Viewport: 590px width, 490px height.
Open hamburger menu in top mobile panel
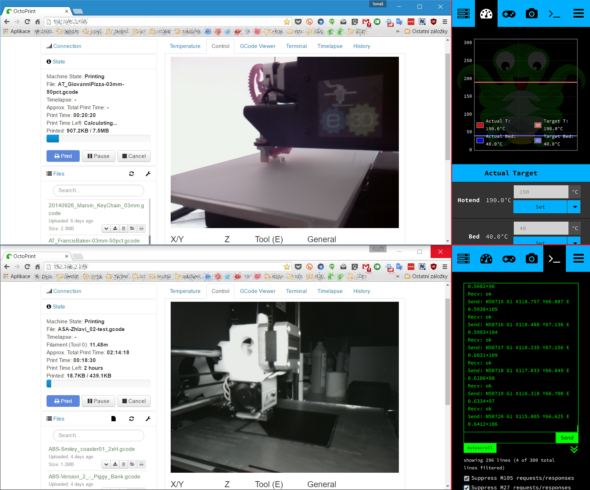tap(578, 14)
